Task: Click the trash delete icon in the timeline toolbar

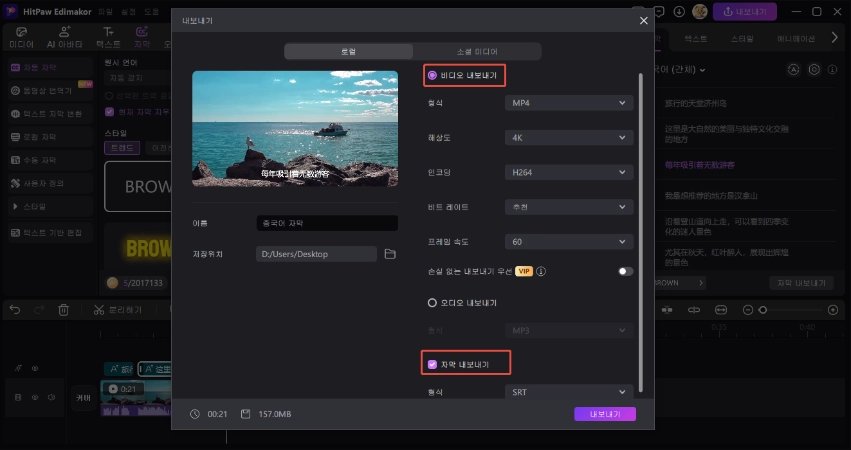Action: [x=63, y=310]
